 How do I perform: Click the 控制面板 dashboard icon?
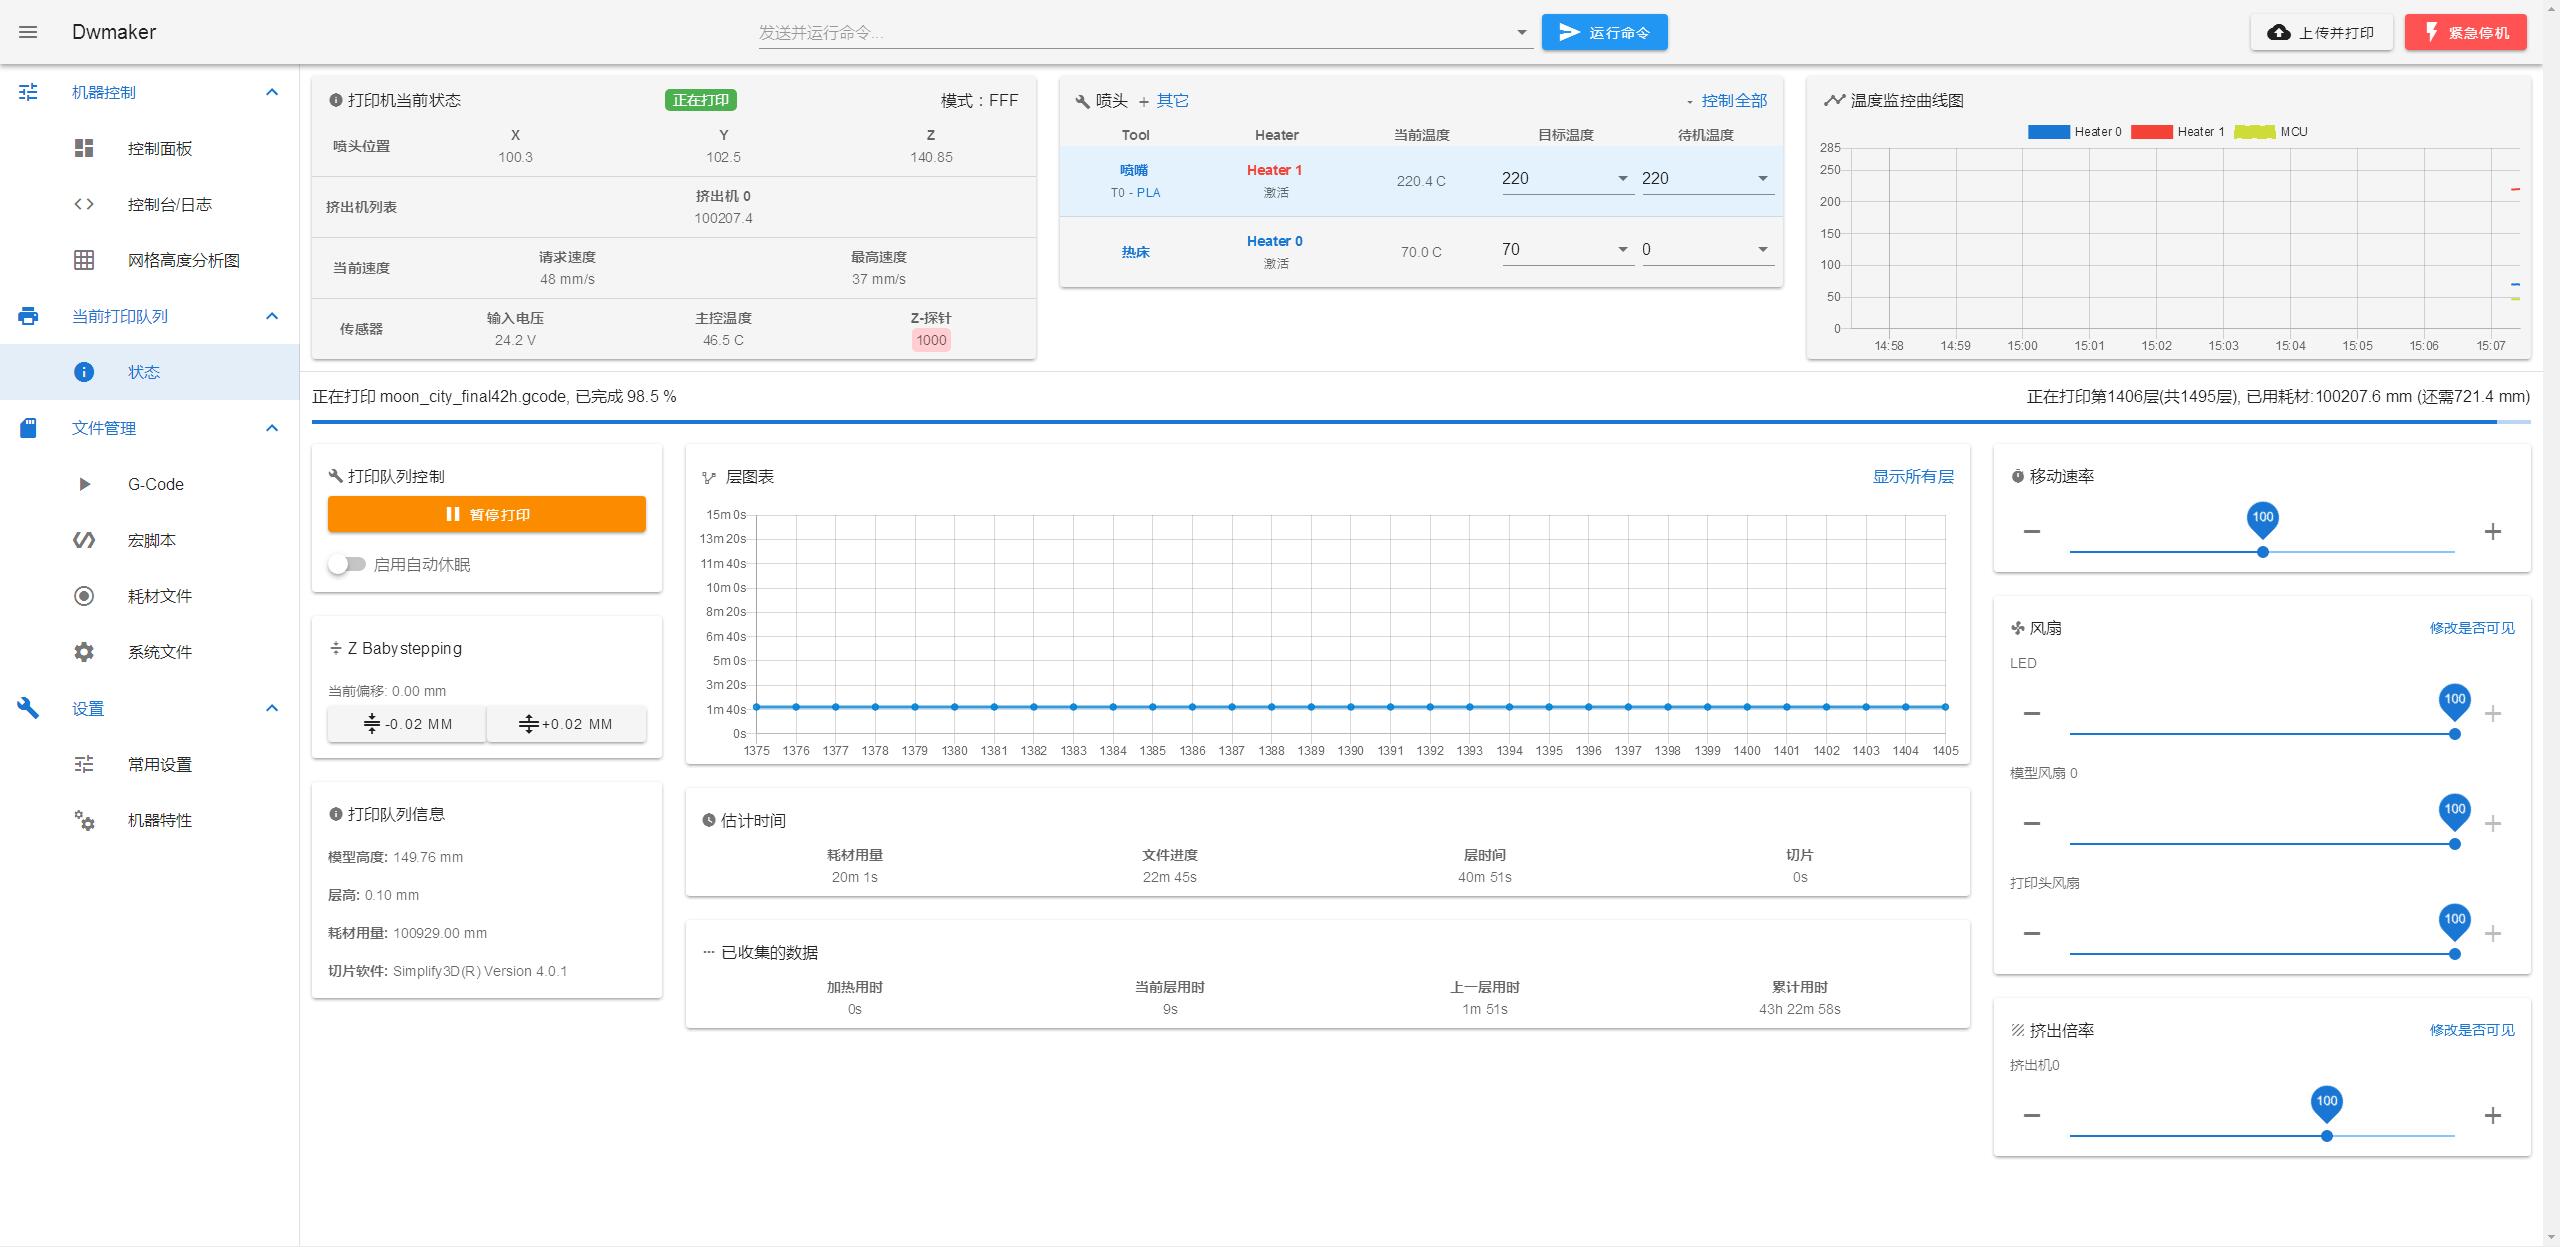pos(84,148)
